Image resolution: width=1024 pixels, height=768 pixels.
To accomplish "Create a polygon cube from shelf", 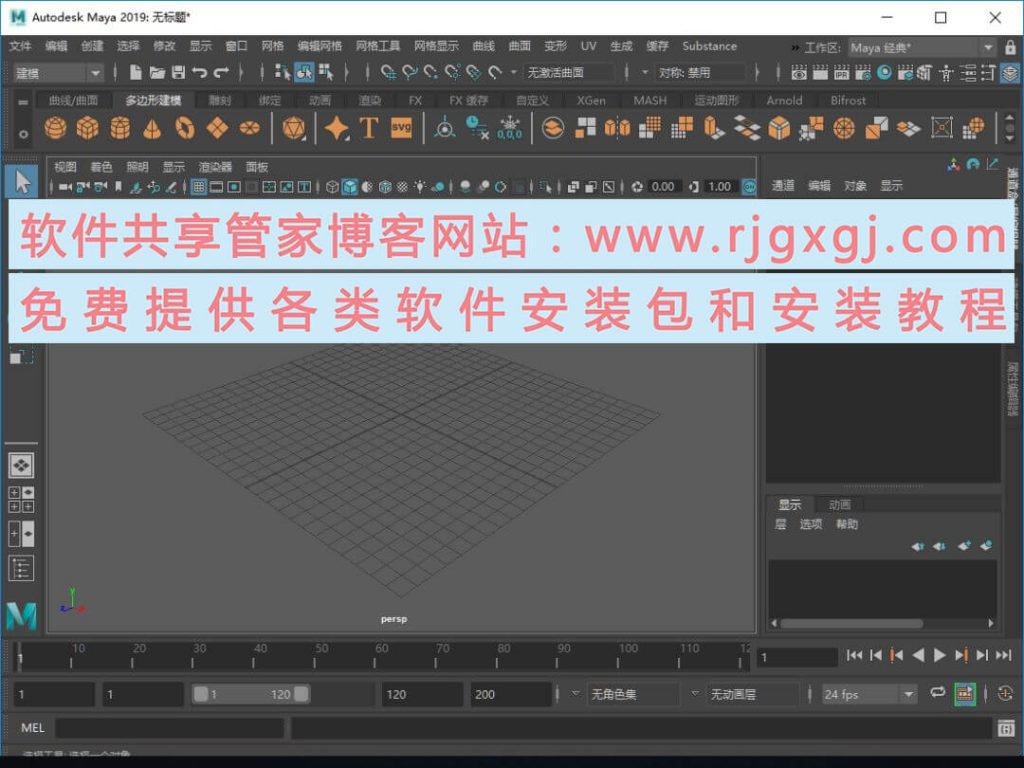I will tap(88, 127).
